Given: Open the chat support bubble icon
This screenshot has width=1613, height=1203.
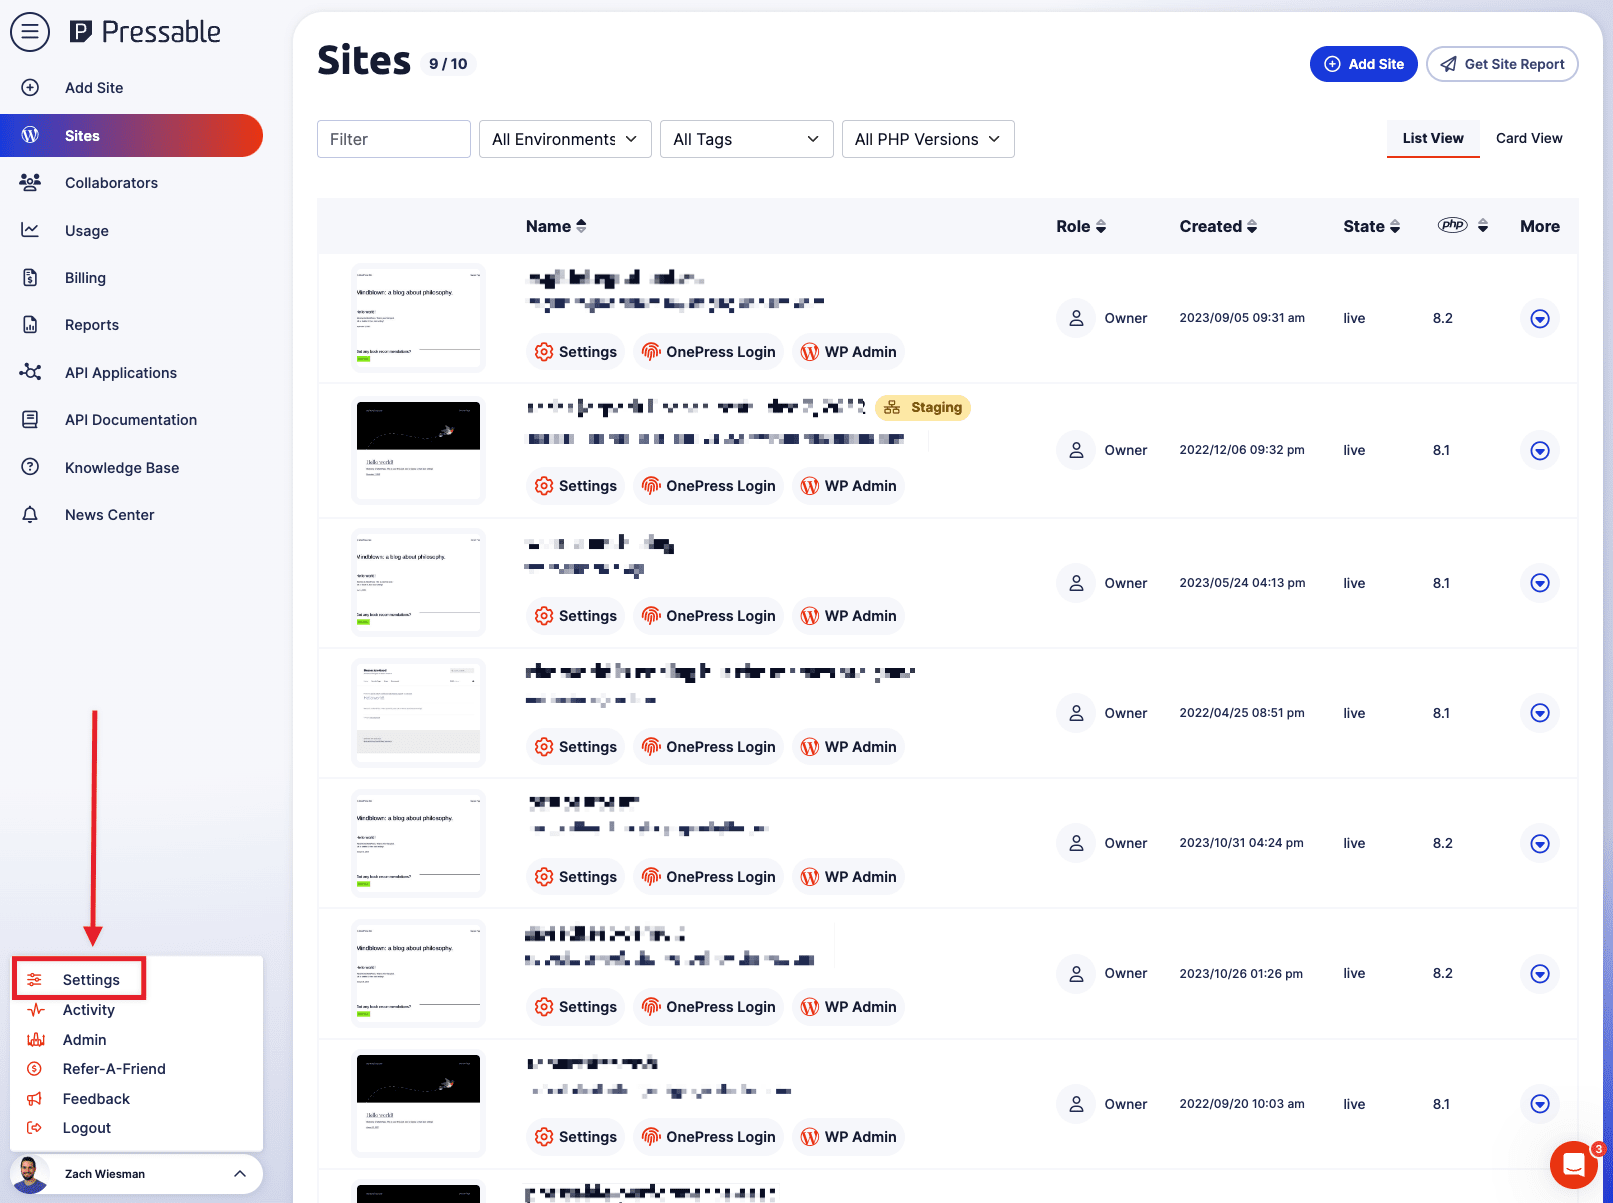Looking at the screenshot, I should pyautogui.click(x=1573, y=1164).
